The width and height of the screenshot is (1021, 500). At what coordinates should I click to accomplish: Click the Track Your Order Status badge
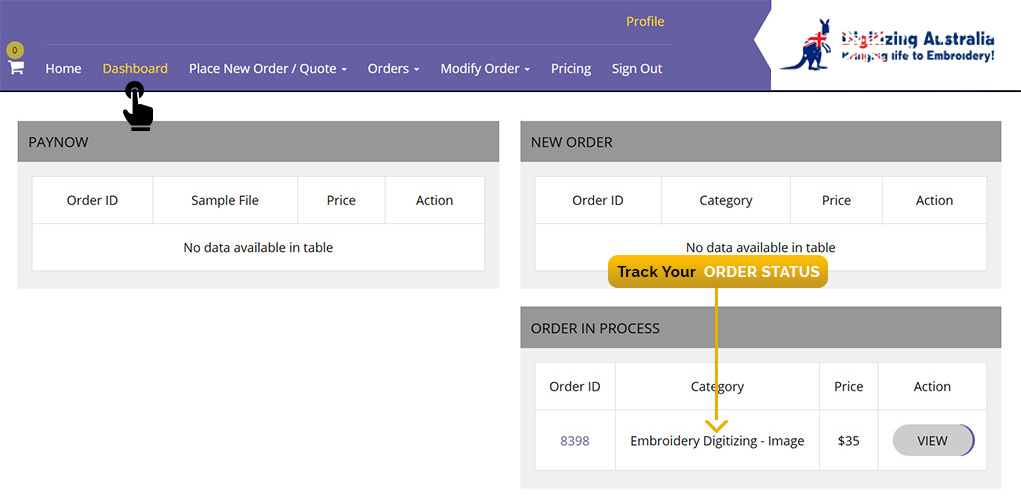pyautogui.click(x=718, y=272)
